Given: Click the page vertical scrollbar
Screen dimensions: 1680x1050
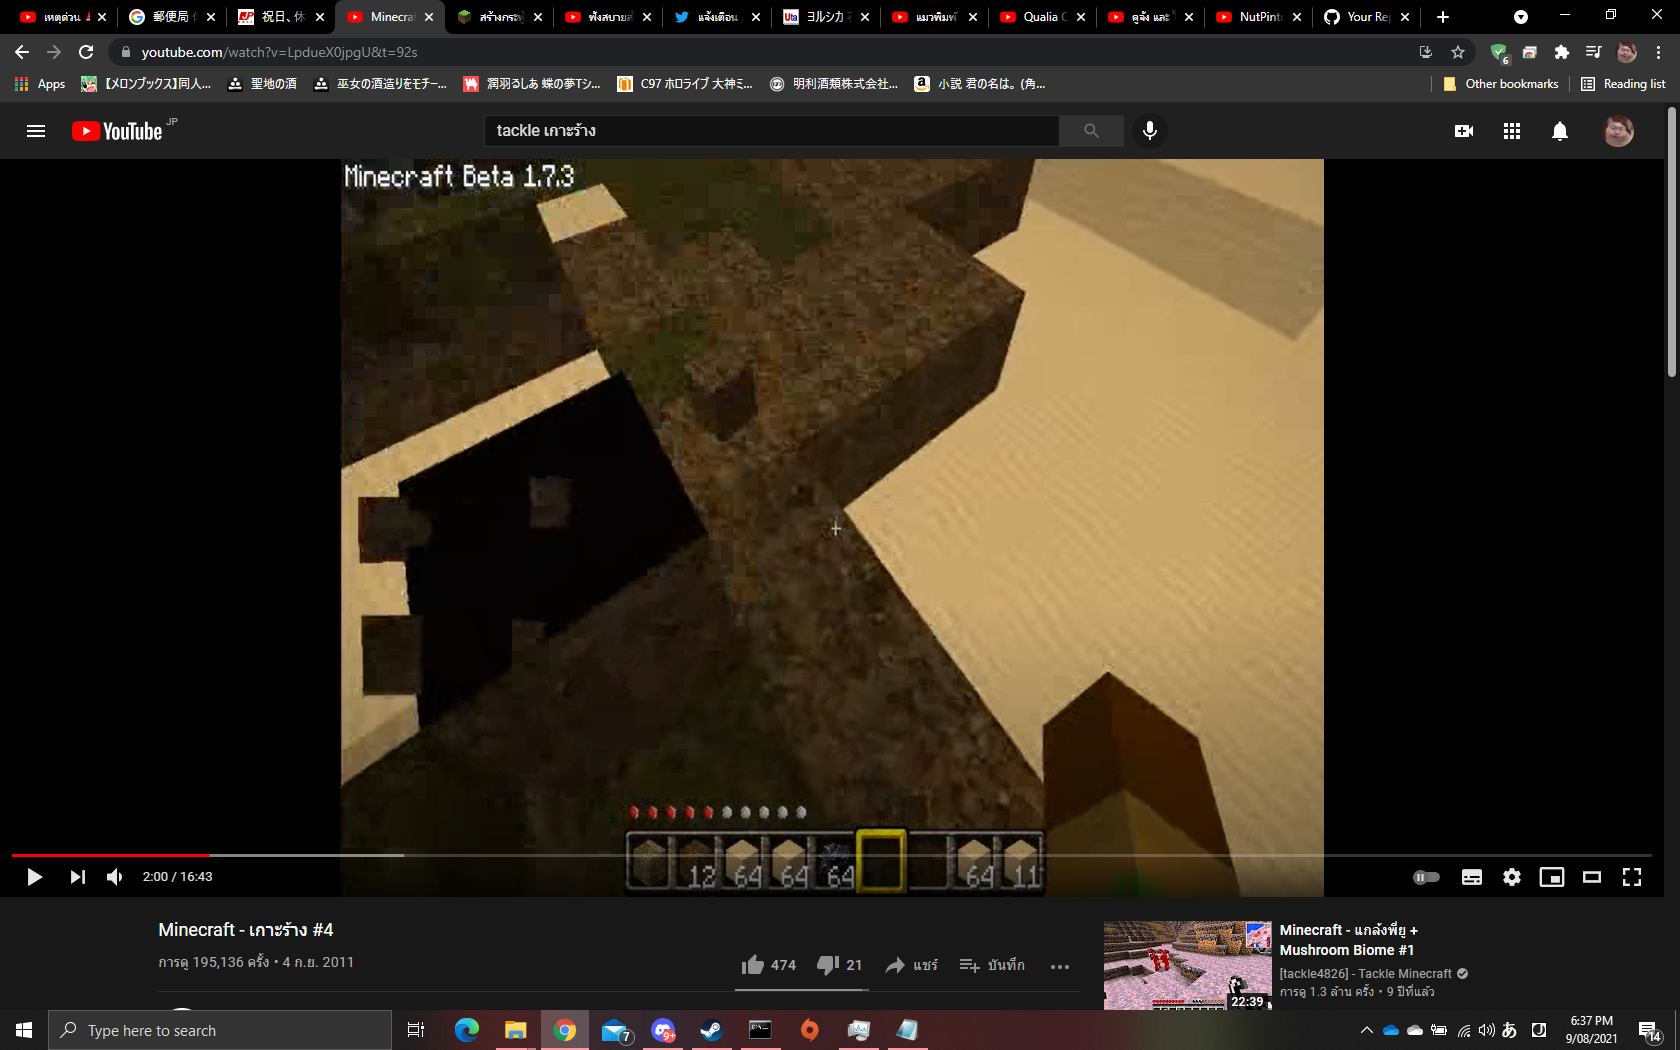Looking at the screenshot, I should (x=1672, y=240).
